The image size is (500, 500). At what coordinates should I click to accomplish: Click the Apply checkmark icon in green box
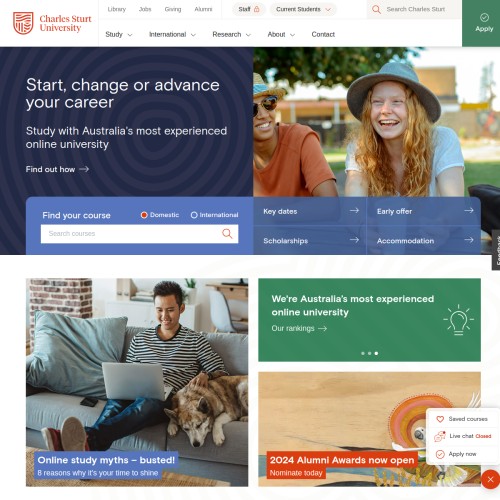tap(484, 17)
